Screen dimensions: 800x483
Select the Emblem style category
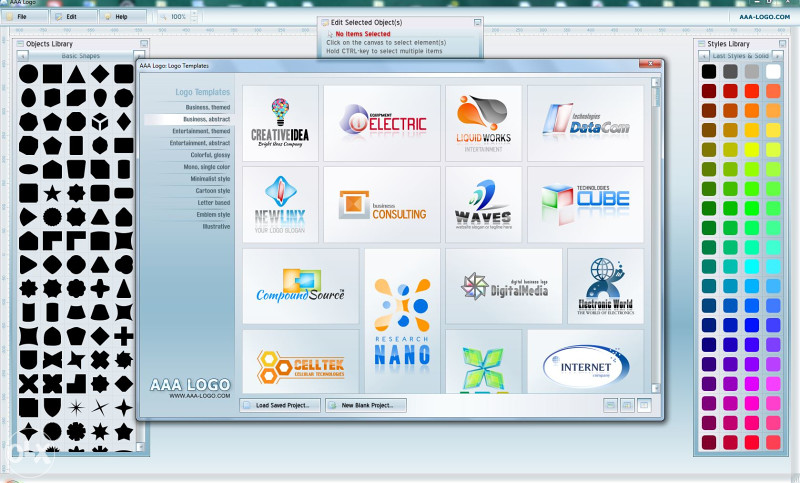(213, 215)
